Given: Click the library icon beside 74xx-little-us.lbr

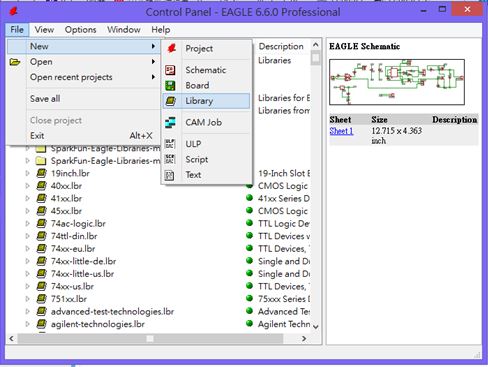Looking at the screenshot, I should [x=41, y=274].
